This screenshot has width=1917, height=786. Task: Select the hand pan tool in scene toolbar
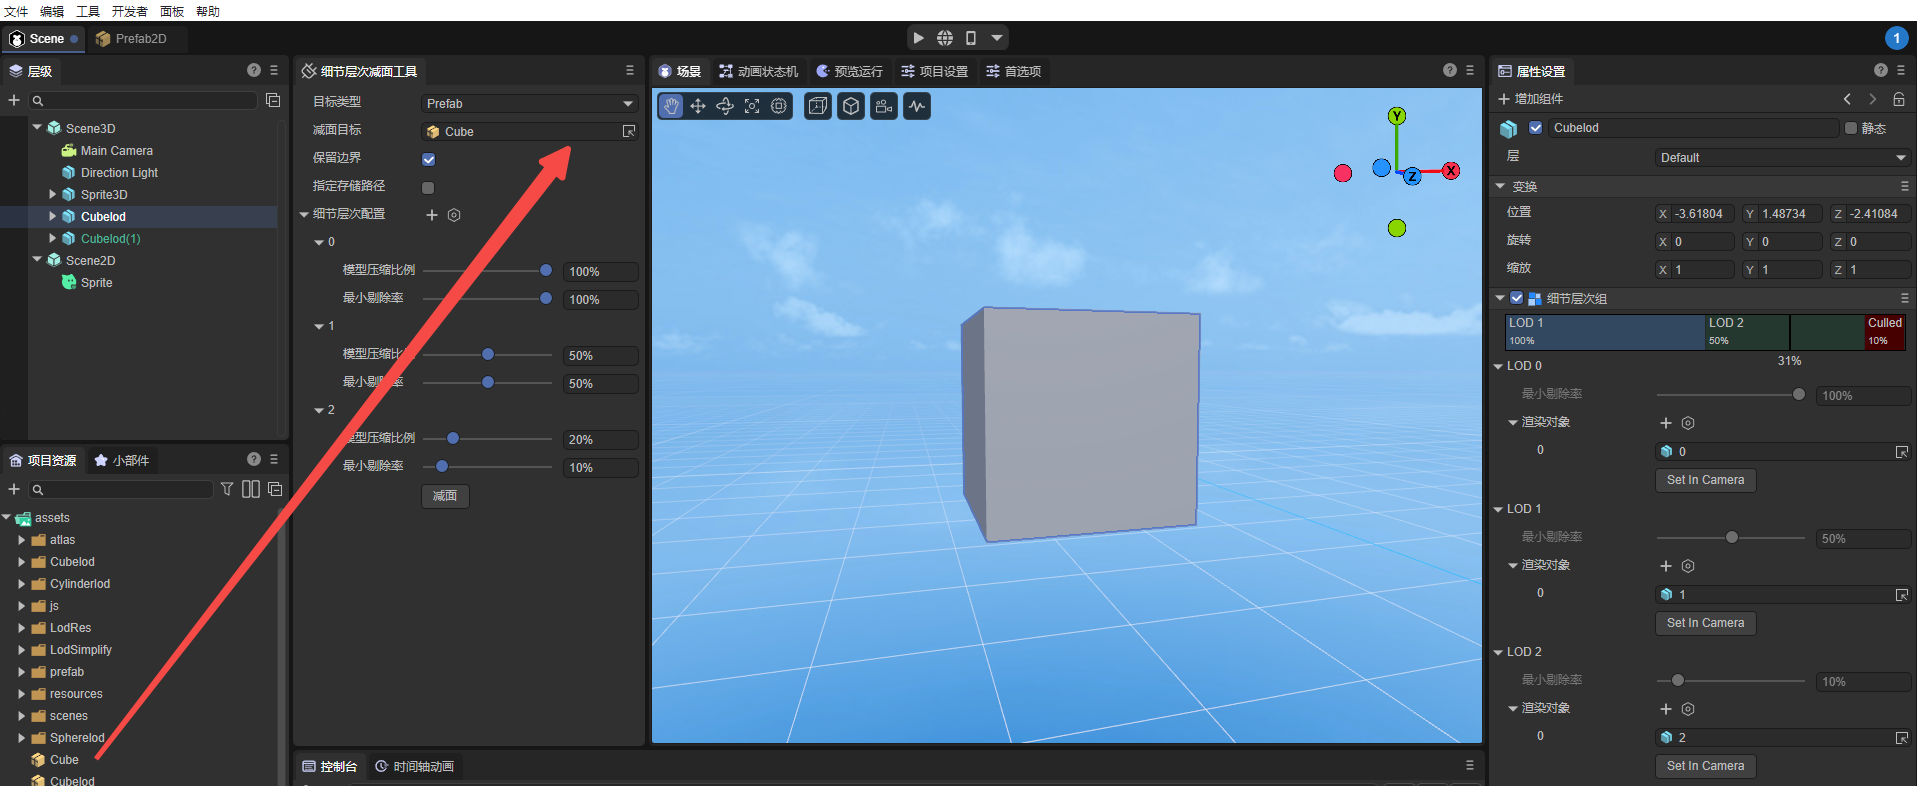pyautogui.click(x=671, y=106)
